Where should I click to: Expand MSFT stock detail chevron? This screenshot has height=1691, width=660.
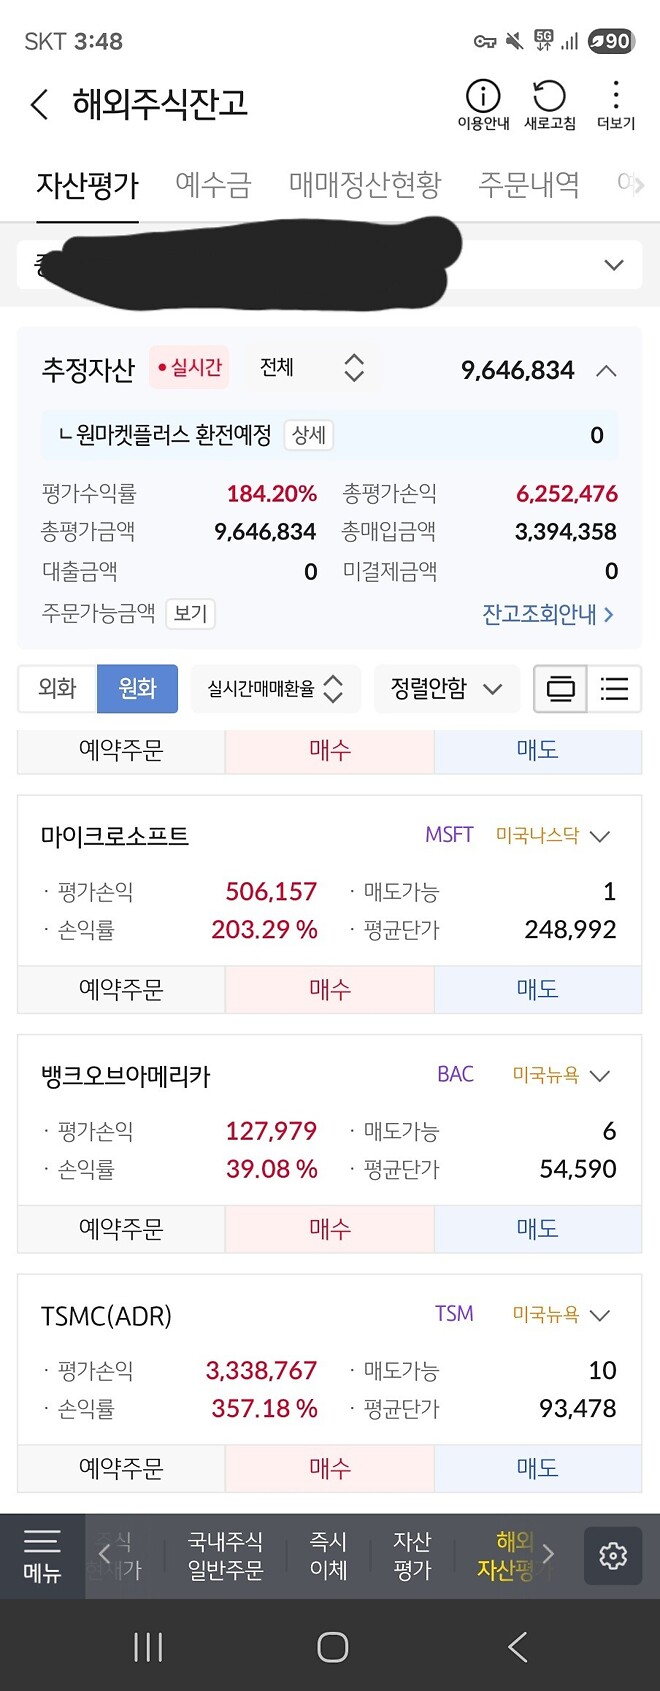[x=598, y=836]
